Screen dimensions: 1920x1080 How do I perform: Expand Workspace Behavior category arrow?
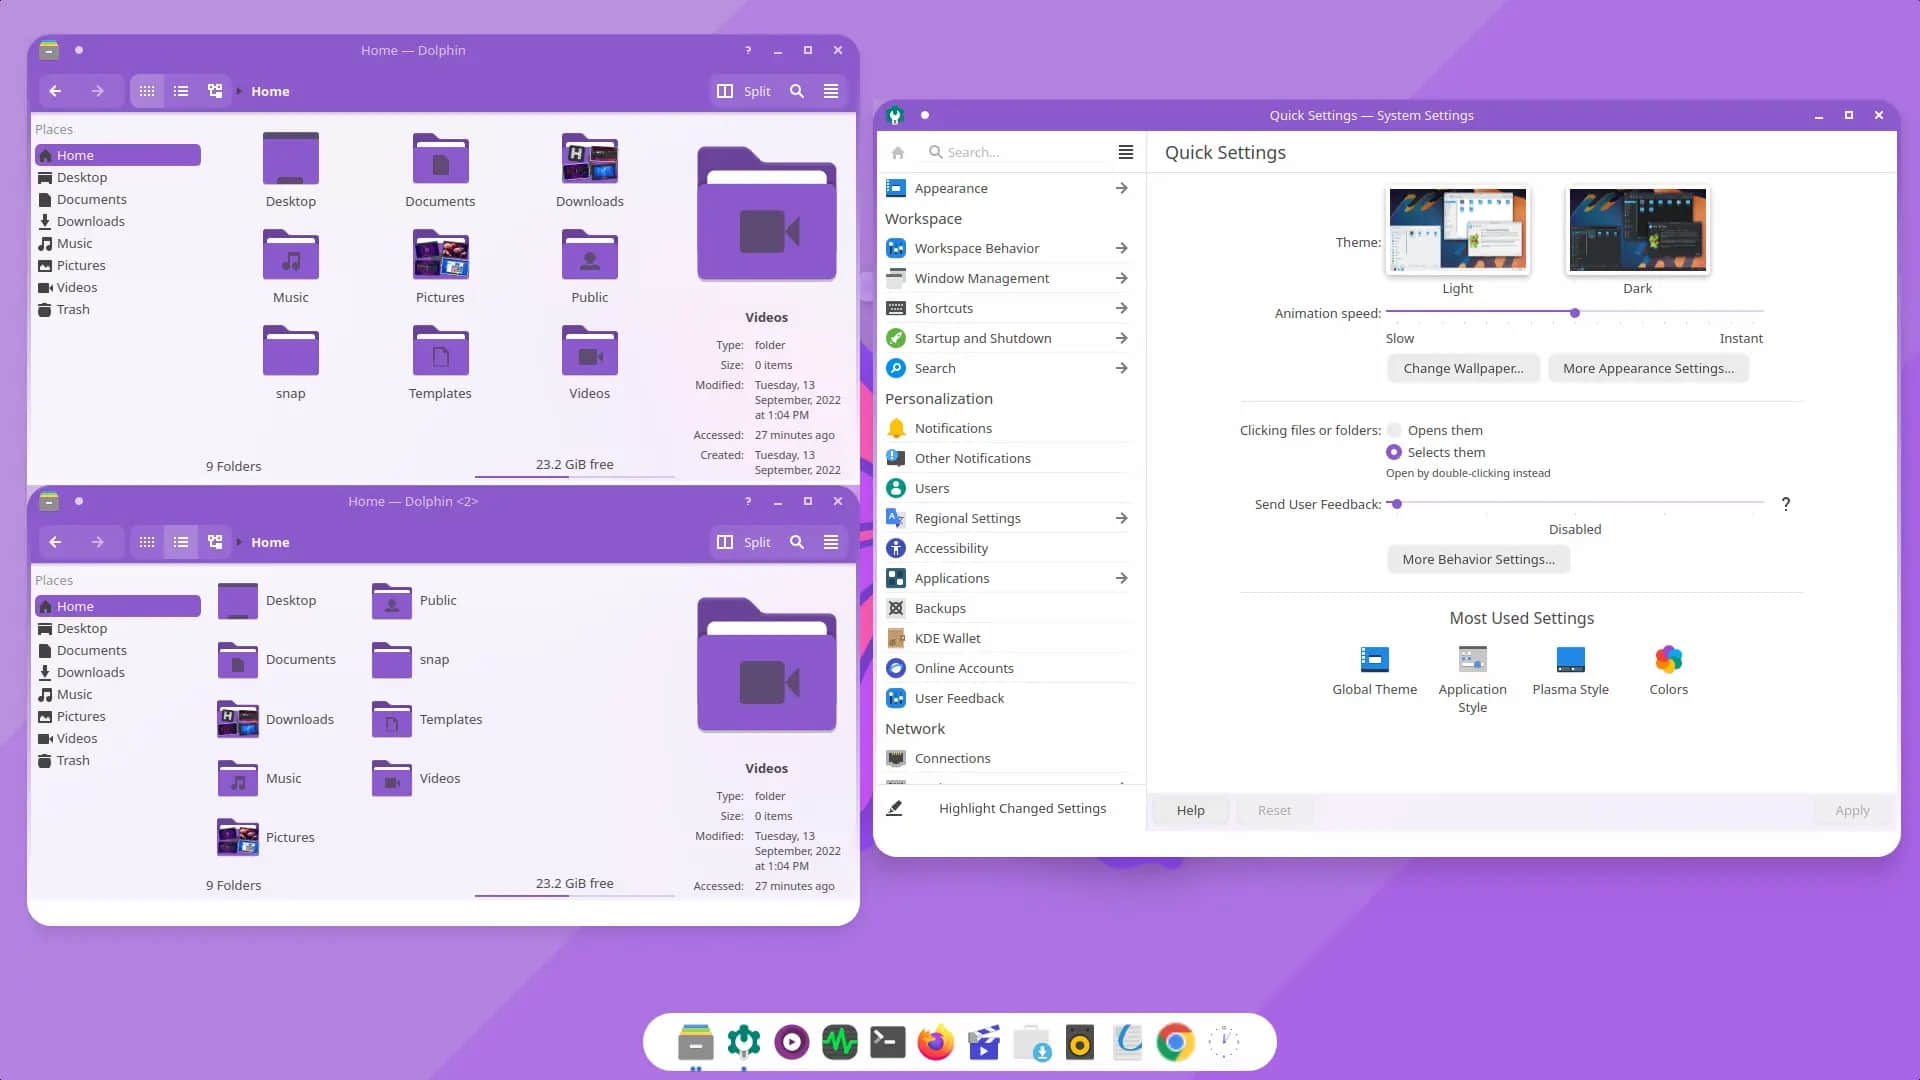pyautogui.click(x=1122, y=248)
